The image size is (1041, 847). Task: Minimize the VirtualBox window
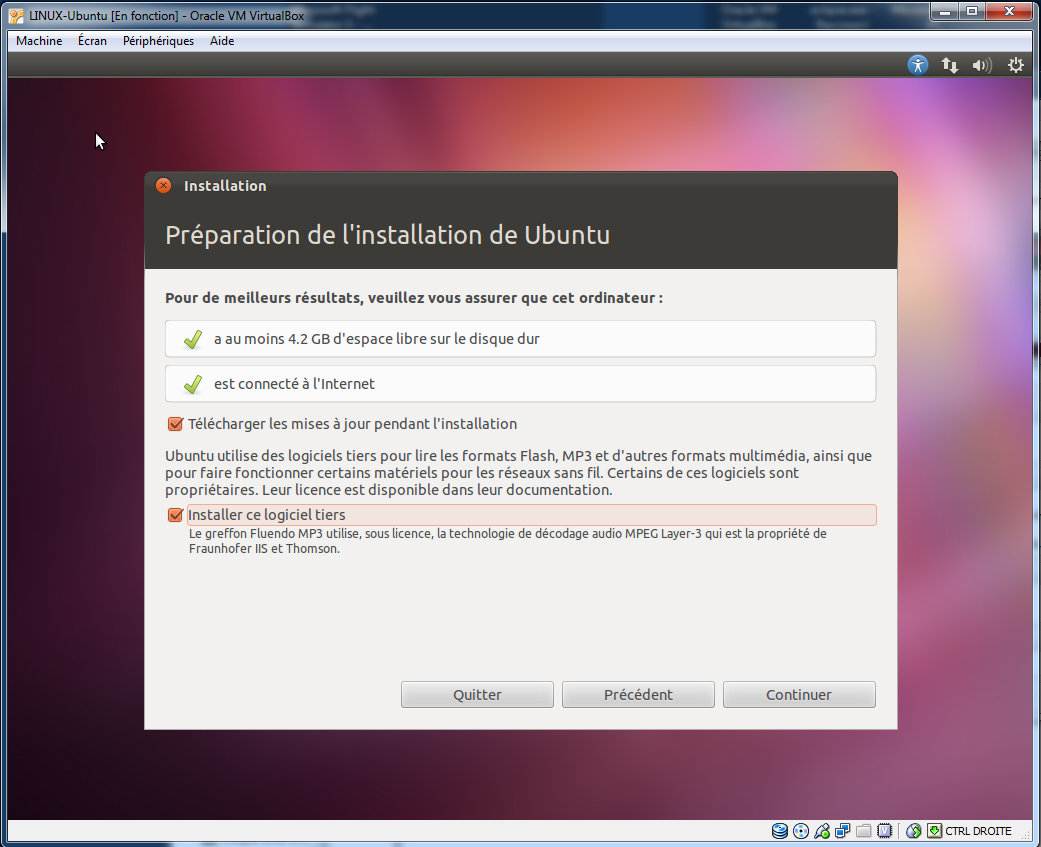945,11
